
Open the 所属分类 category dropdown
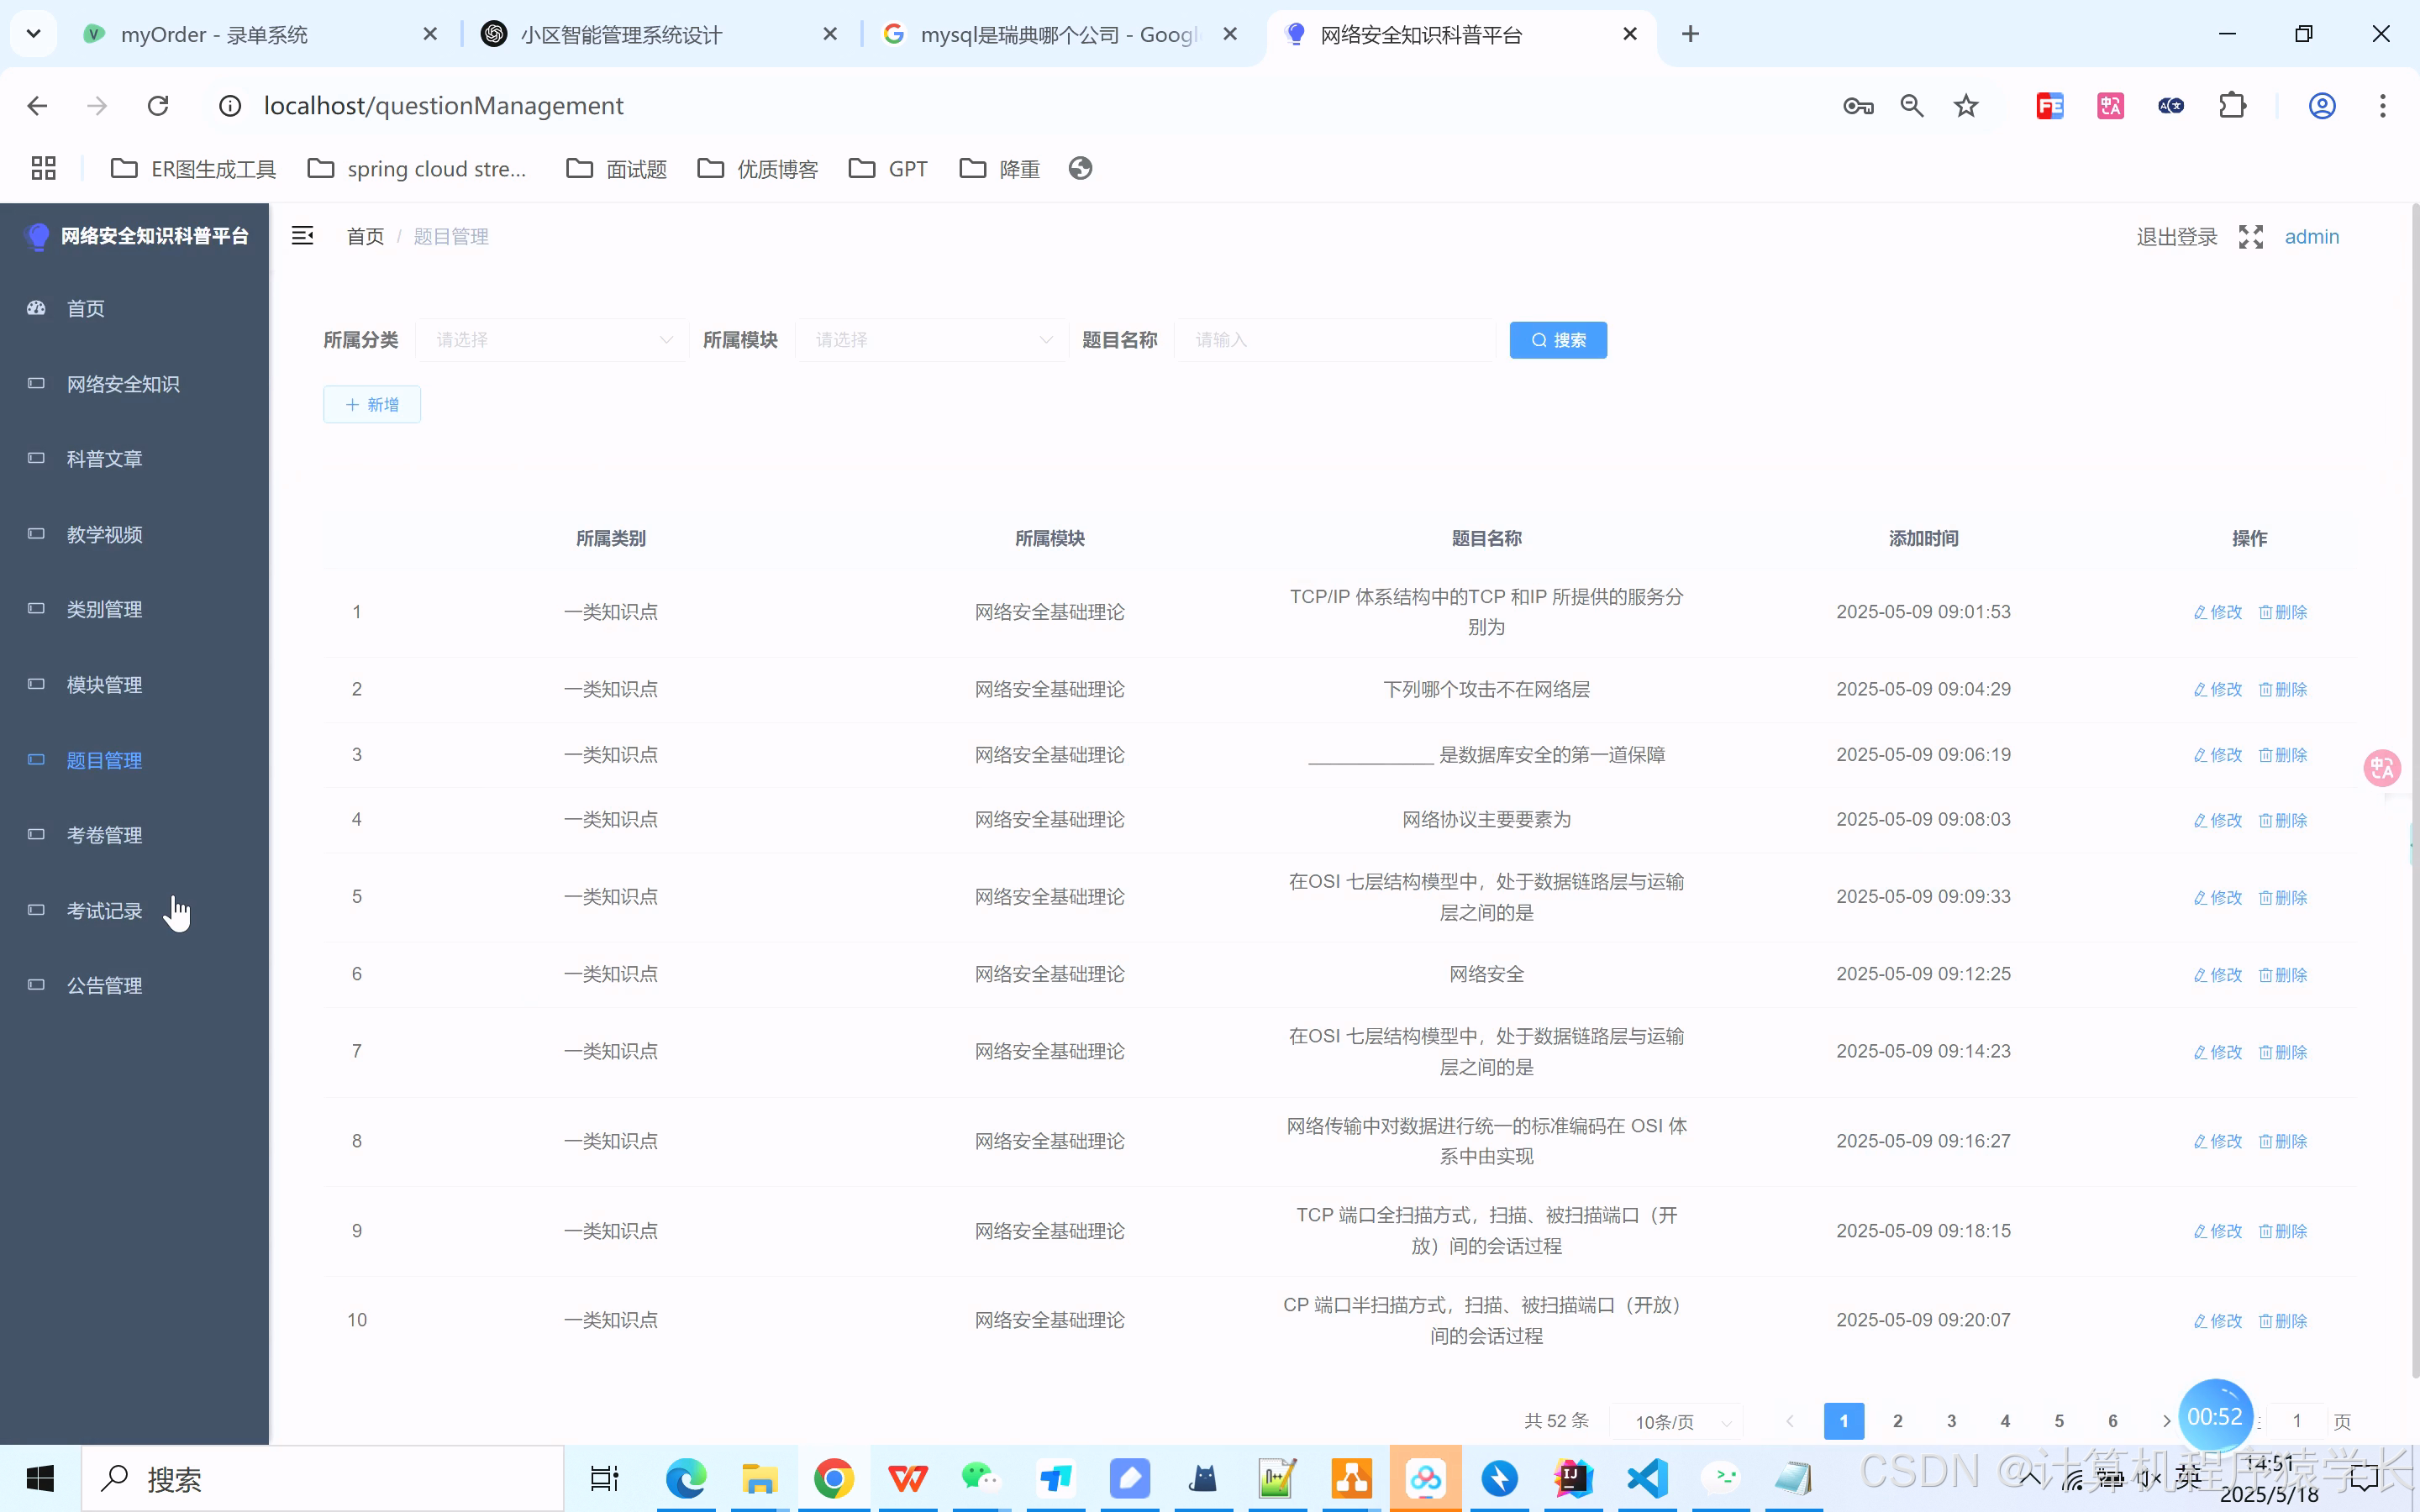tap(552, 339)
